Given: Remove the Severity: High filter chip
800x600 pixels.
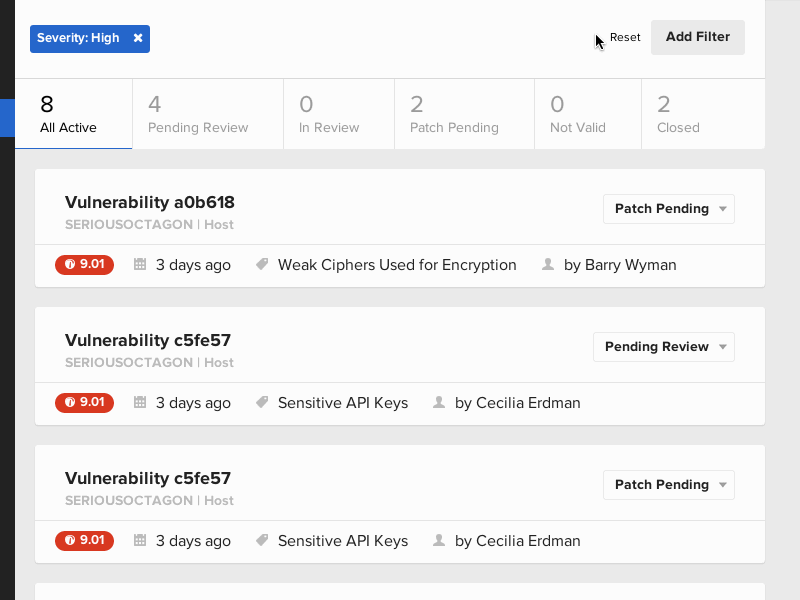Looking at the screenshot, I should [x=138, y=38].
